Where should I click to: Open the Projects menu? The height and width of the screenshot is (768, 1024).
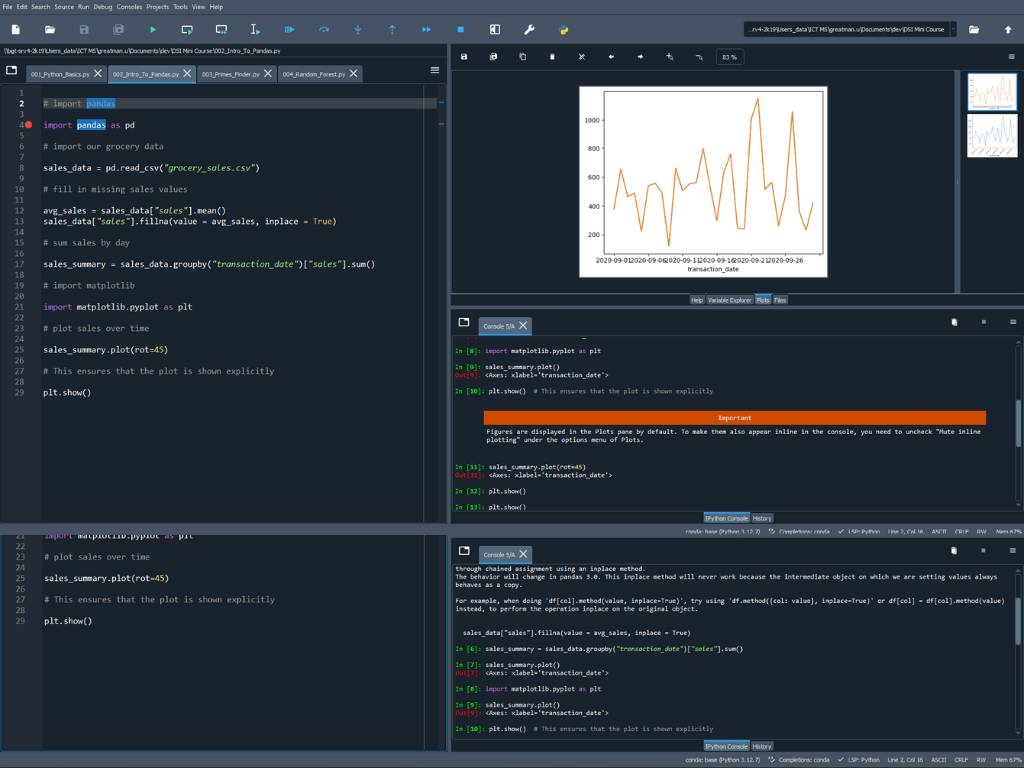pos(157,7)
